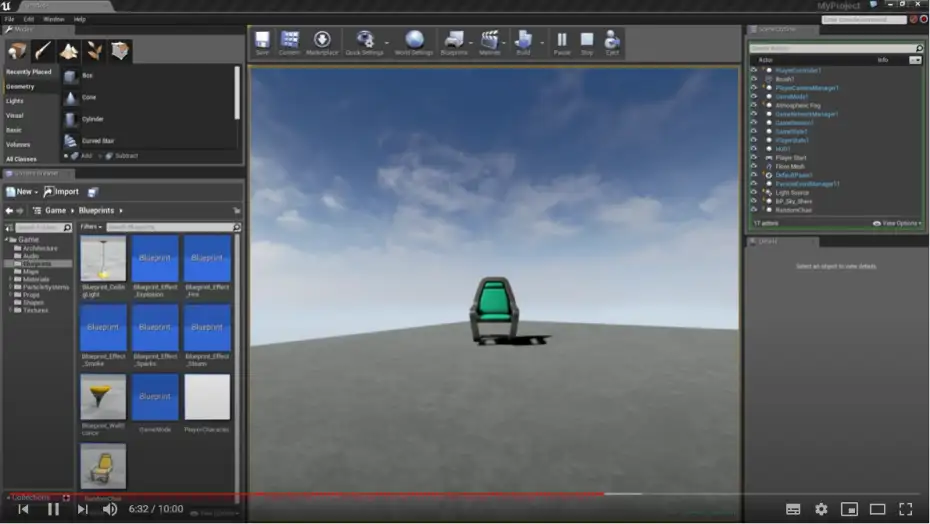Select the Subtract brush type radio
Viewport: 930px width, 524px height.
(100, 156)
